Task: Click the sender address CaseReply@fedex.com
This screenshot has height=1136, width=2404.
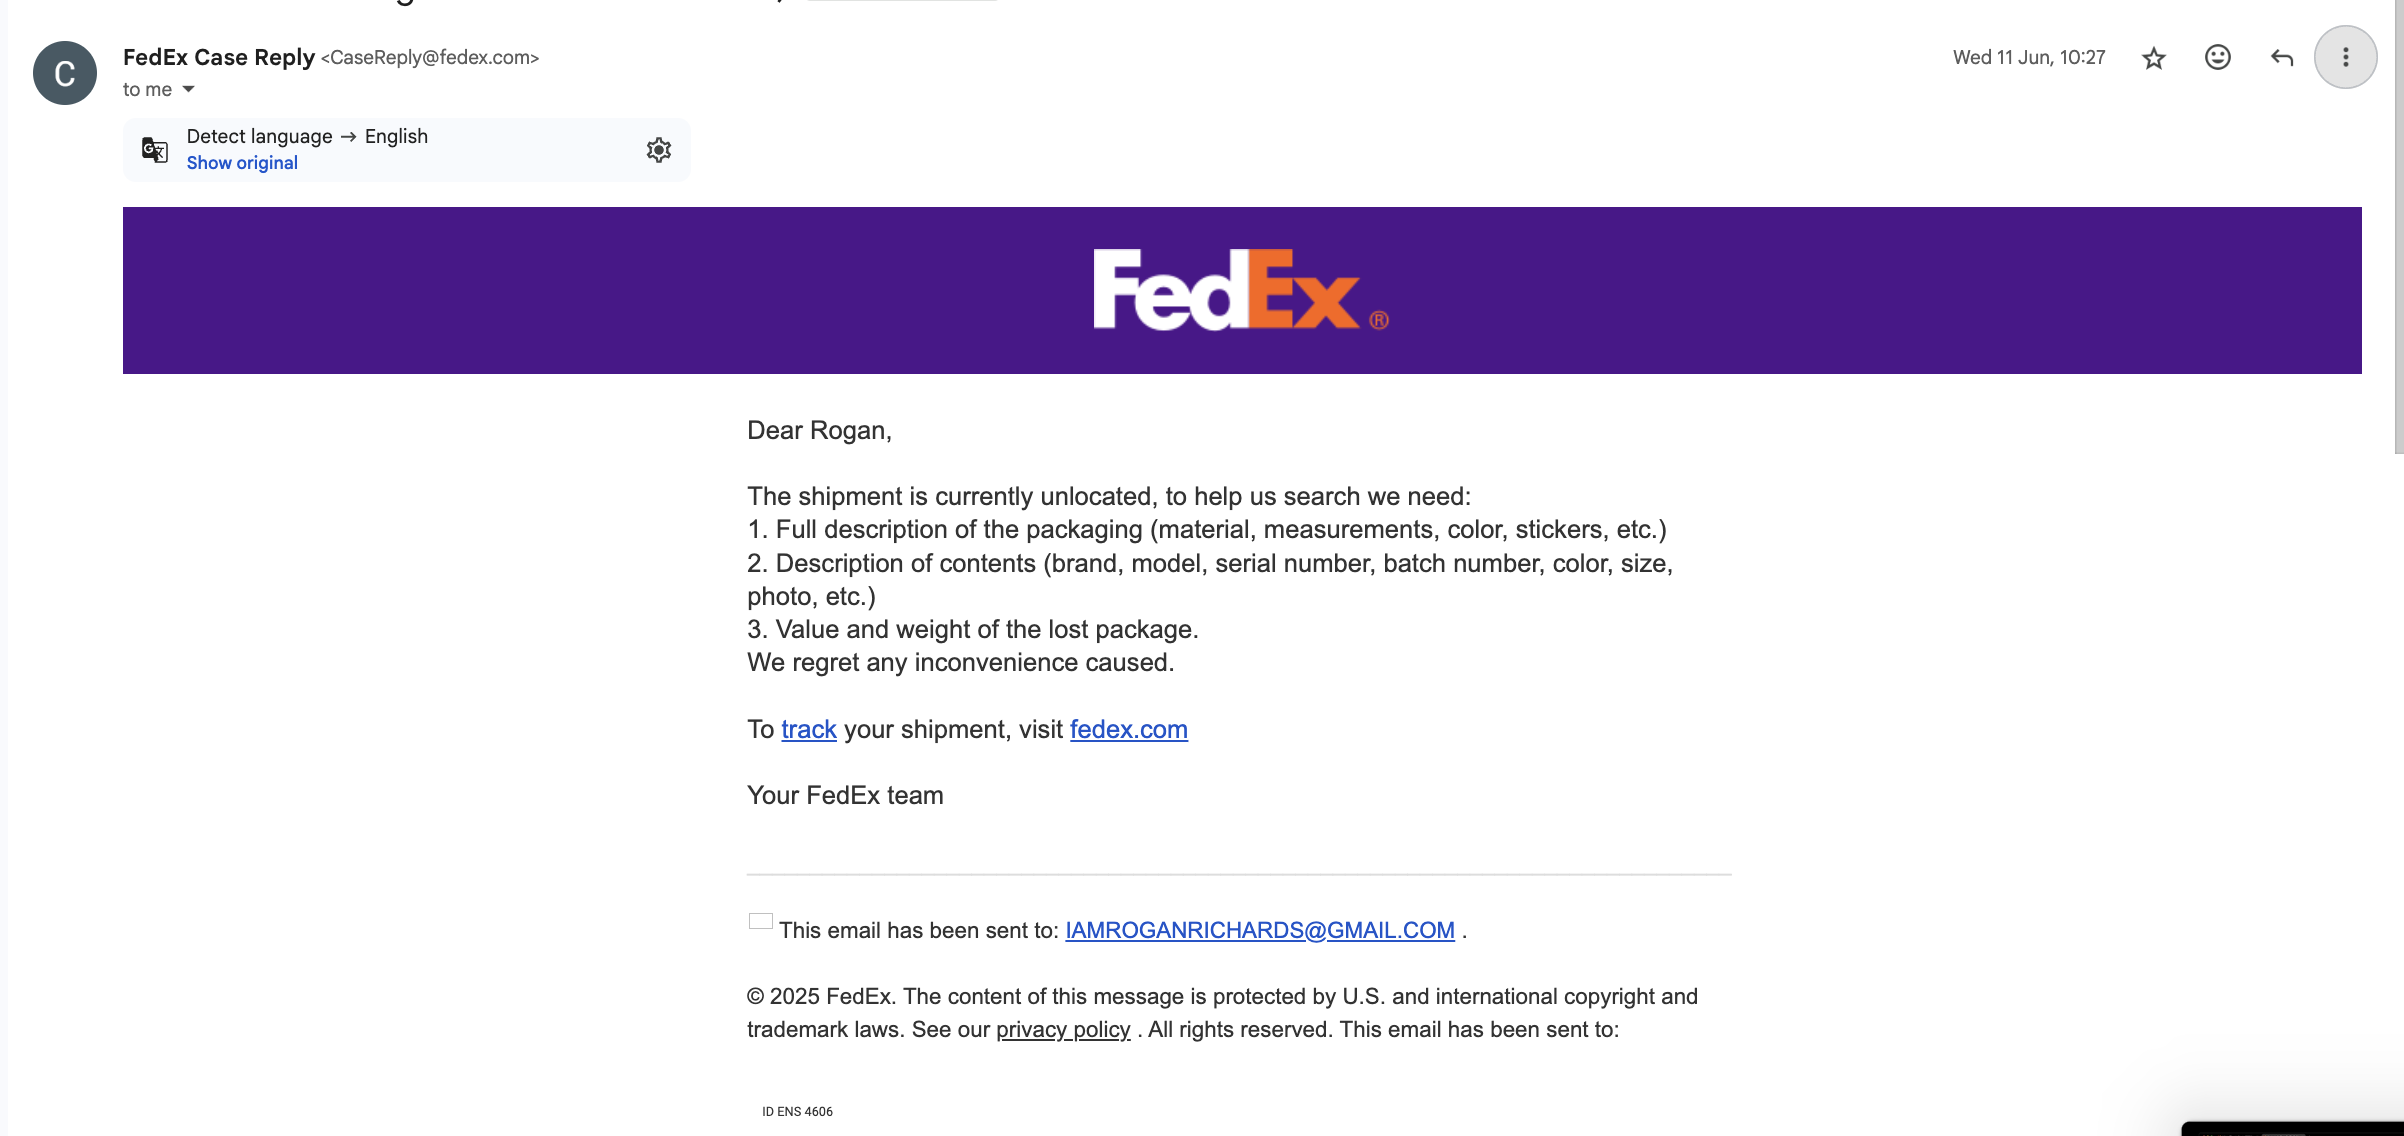Action: 430,58
